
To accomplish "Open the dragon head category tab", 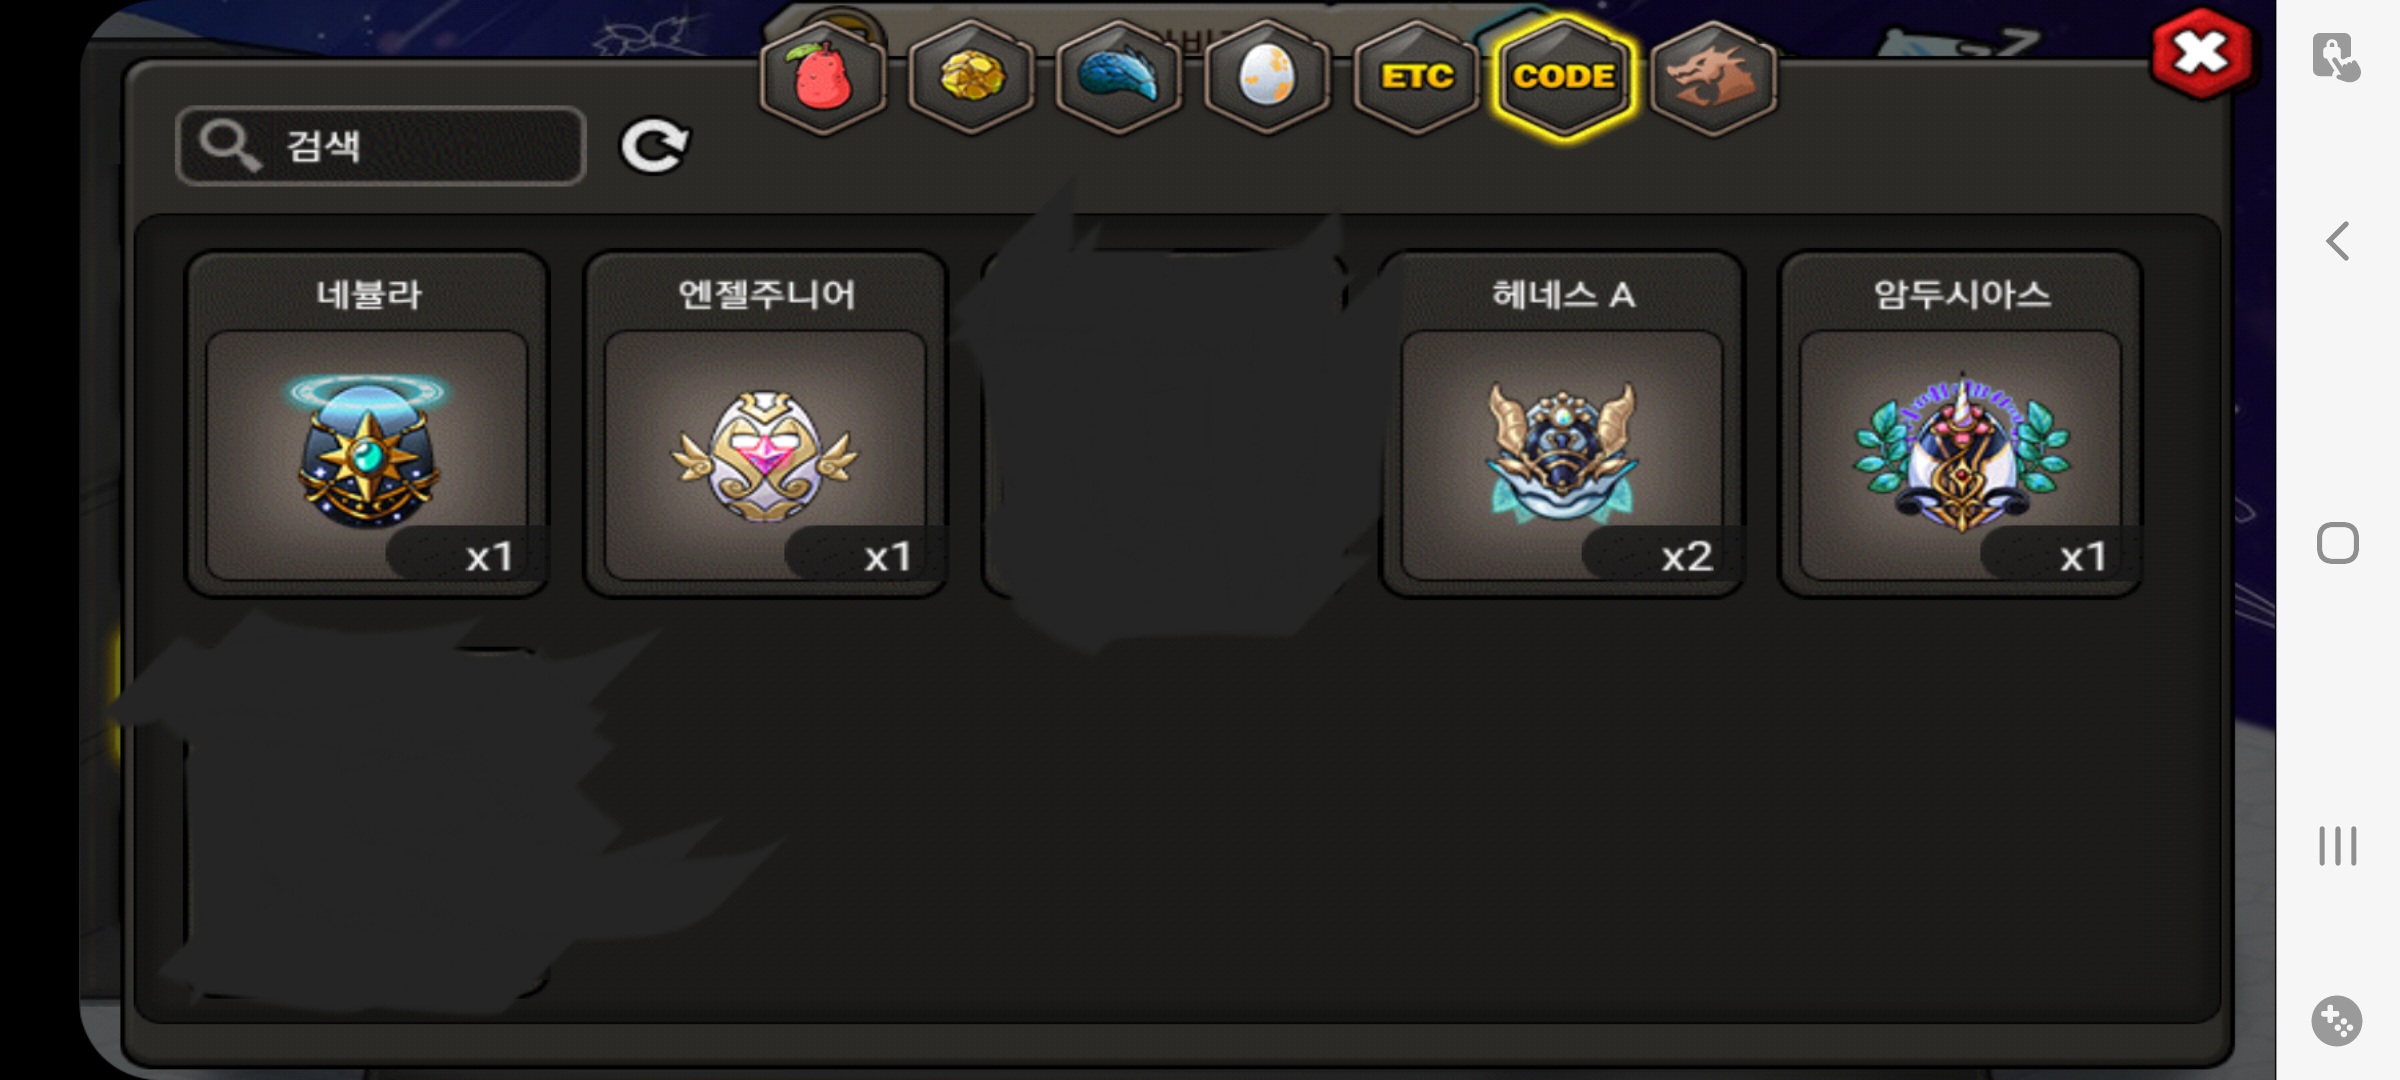I will [1713, 77].
